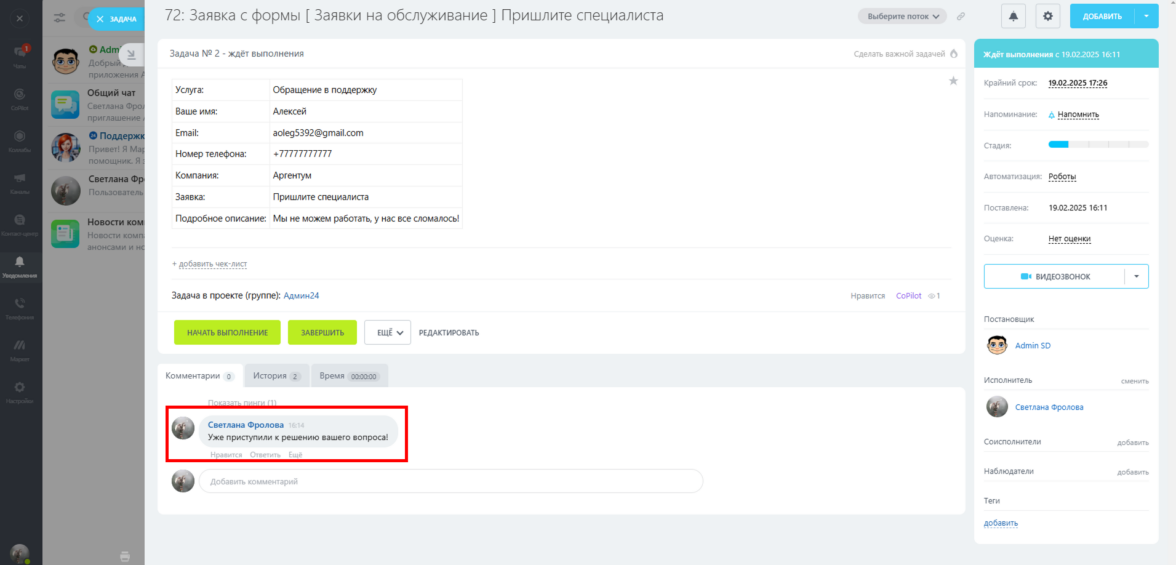
Task: Click the 'Завершить' button
Action: pos(322,332)
